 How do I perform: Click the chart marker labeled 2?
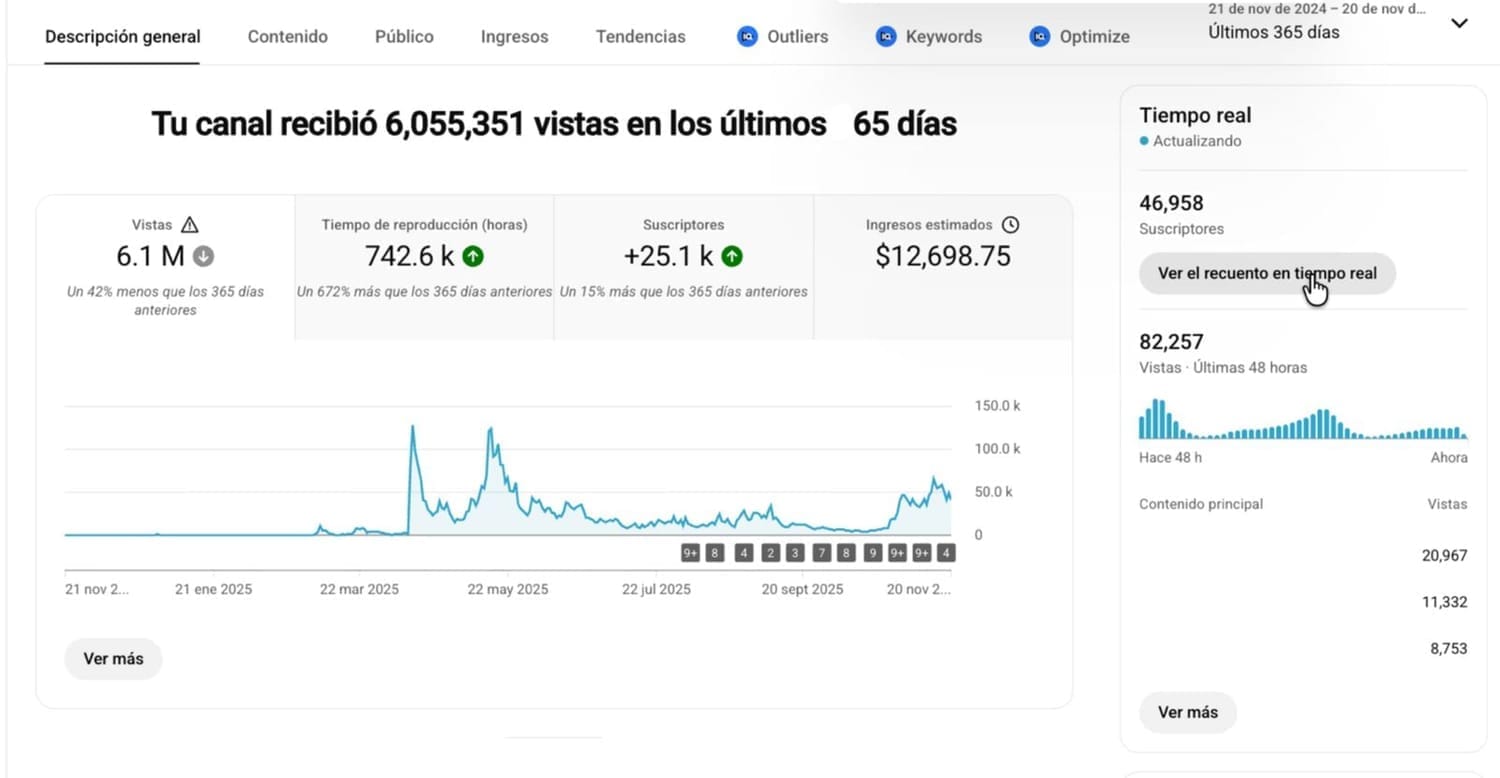click(770, 553)
